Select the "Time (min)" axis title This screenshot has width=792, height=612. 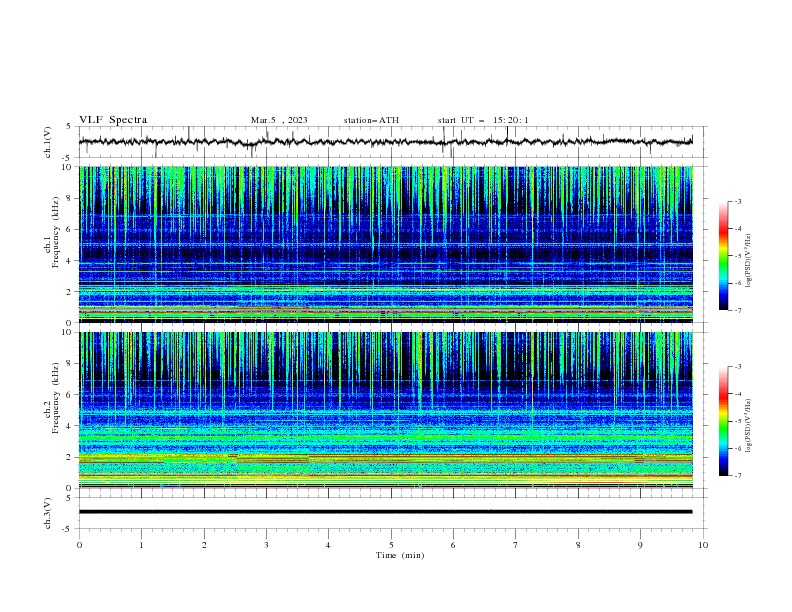click(400, 555)
